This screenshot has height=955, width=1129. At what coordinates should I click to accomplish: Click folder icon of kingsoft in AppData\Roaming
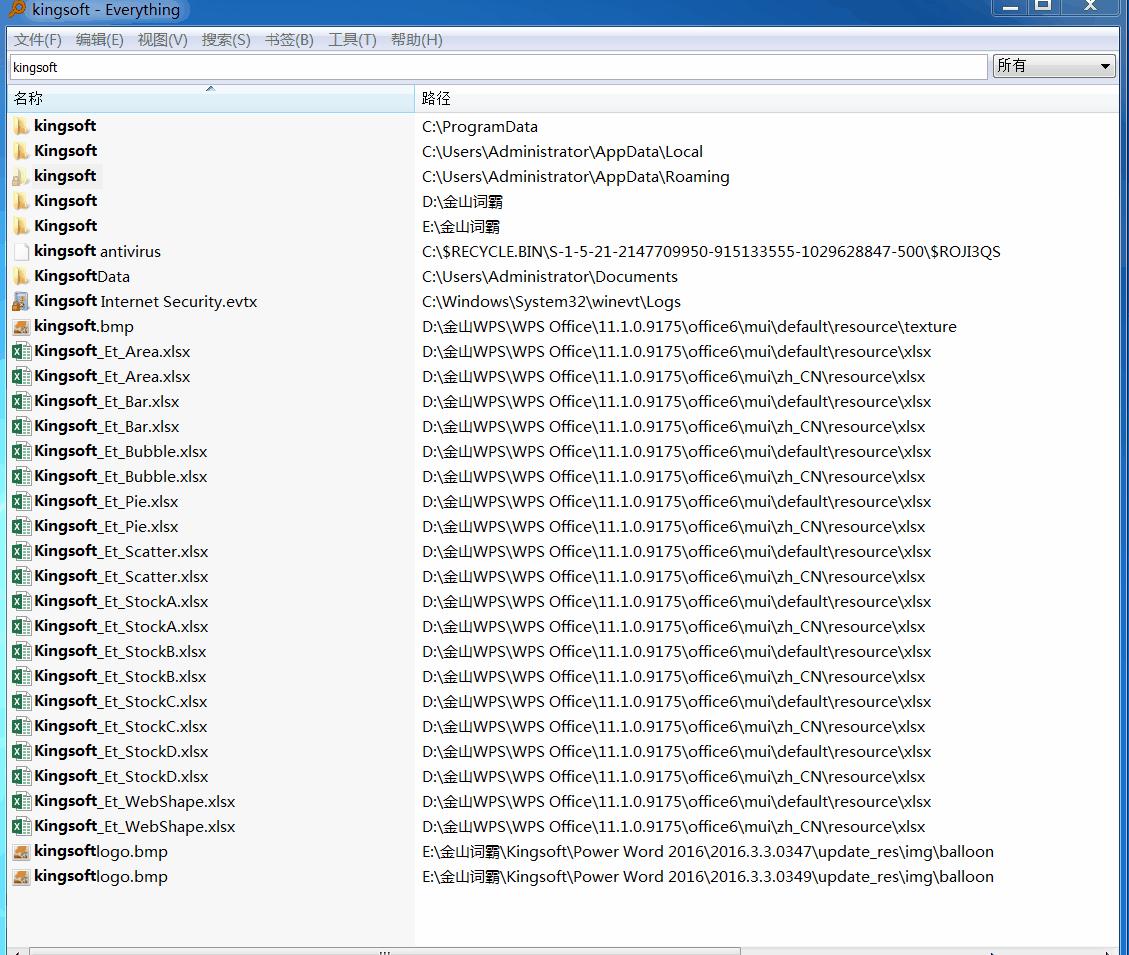click(22, 176)
